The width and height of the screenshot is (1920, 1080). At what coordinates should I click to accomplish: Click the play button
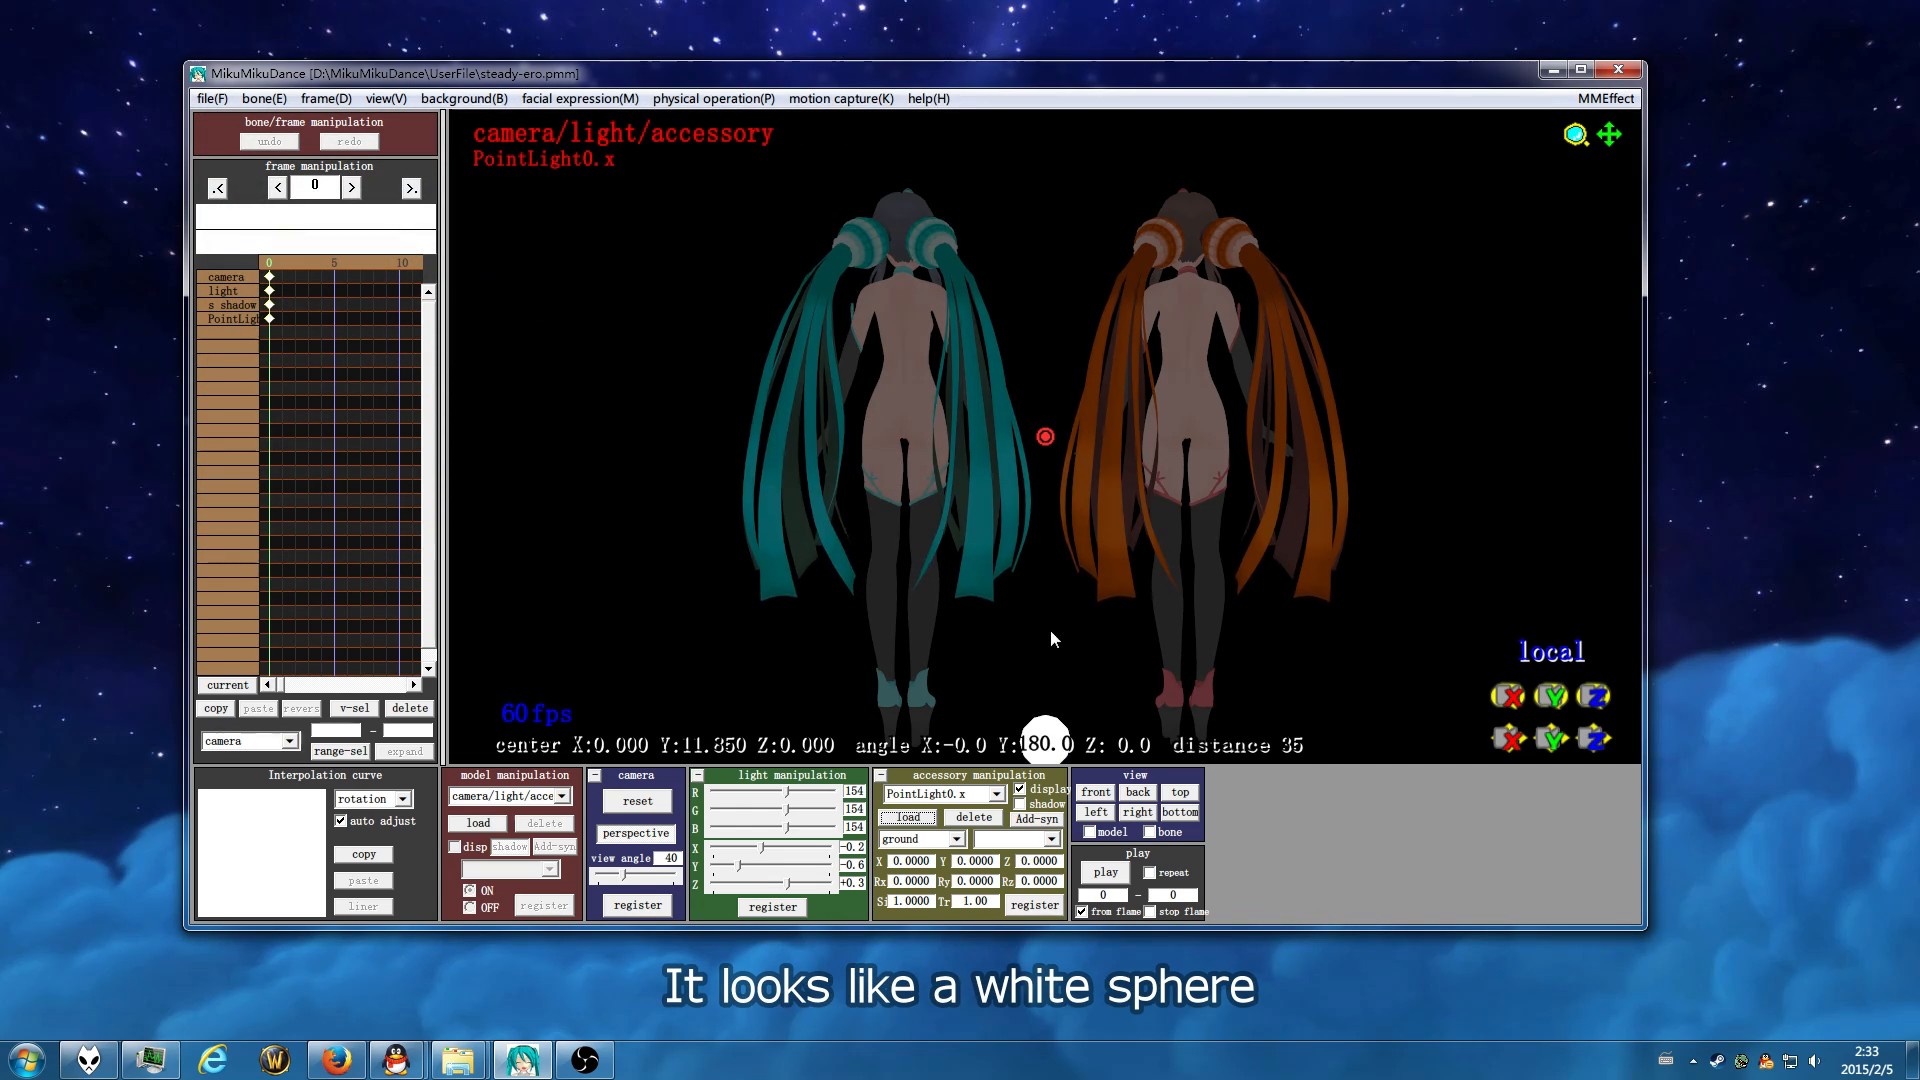click(x=1105, y=873)
